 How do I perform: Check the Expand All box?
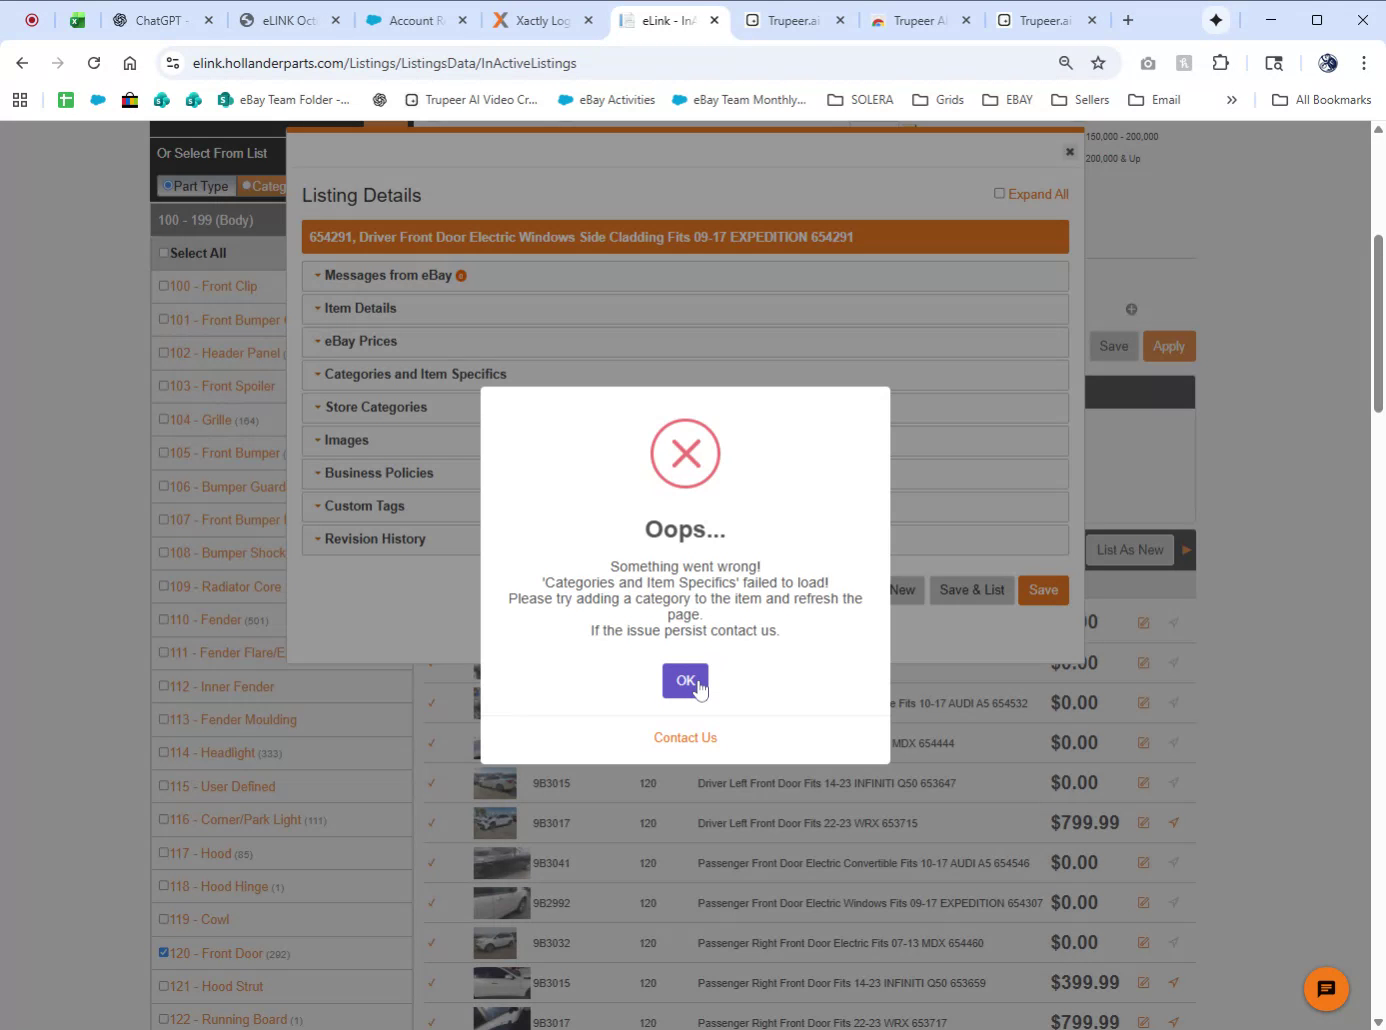pos(999,193)
